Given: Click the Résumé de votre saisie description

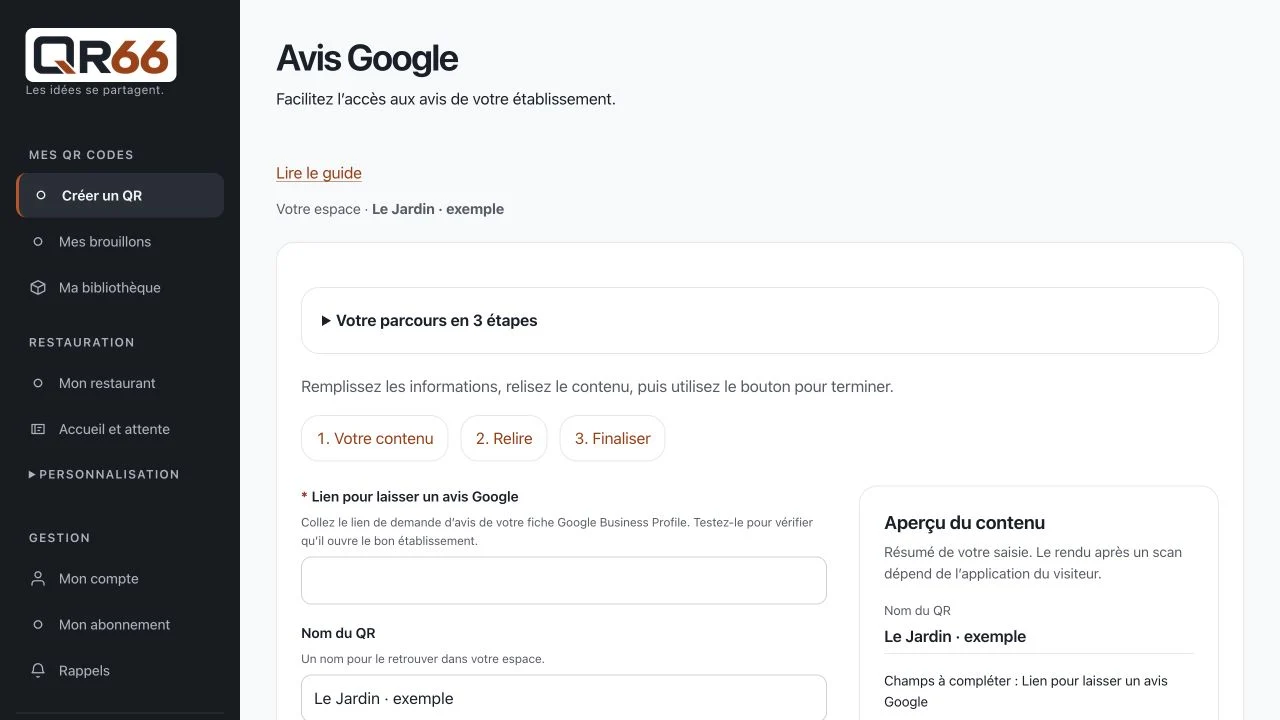Looking at the screenshot, I should (x=1033, y=563).
